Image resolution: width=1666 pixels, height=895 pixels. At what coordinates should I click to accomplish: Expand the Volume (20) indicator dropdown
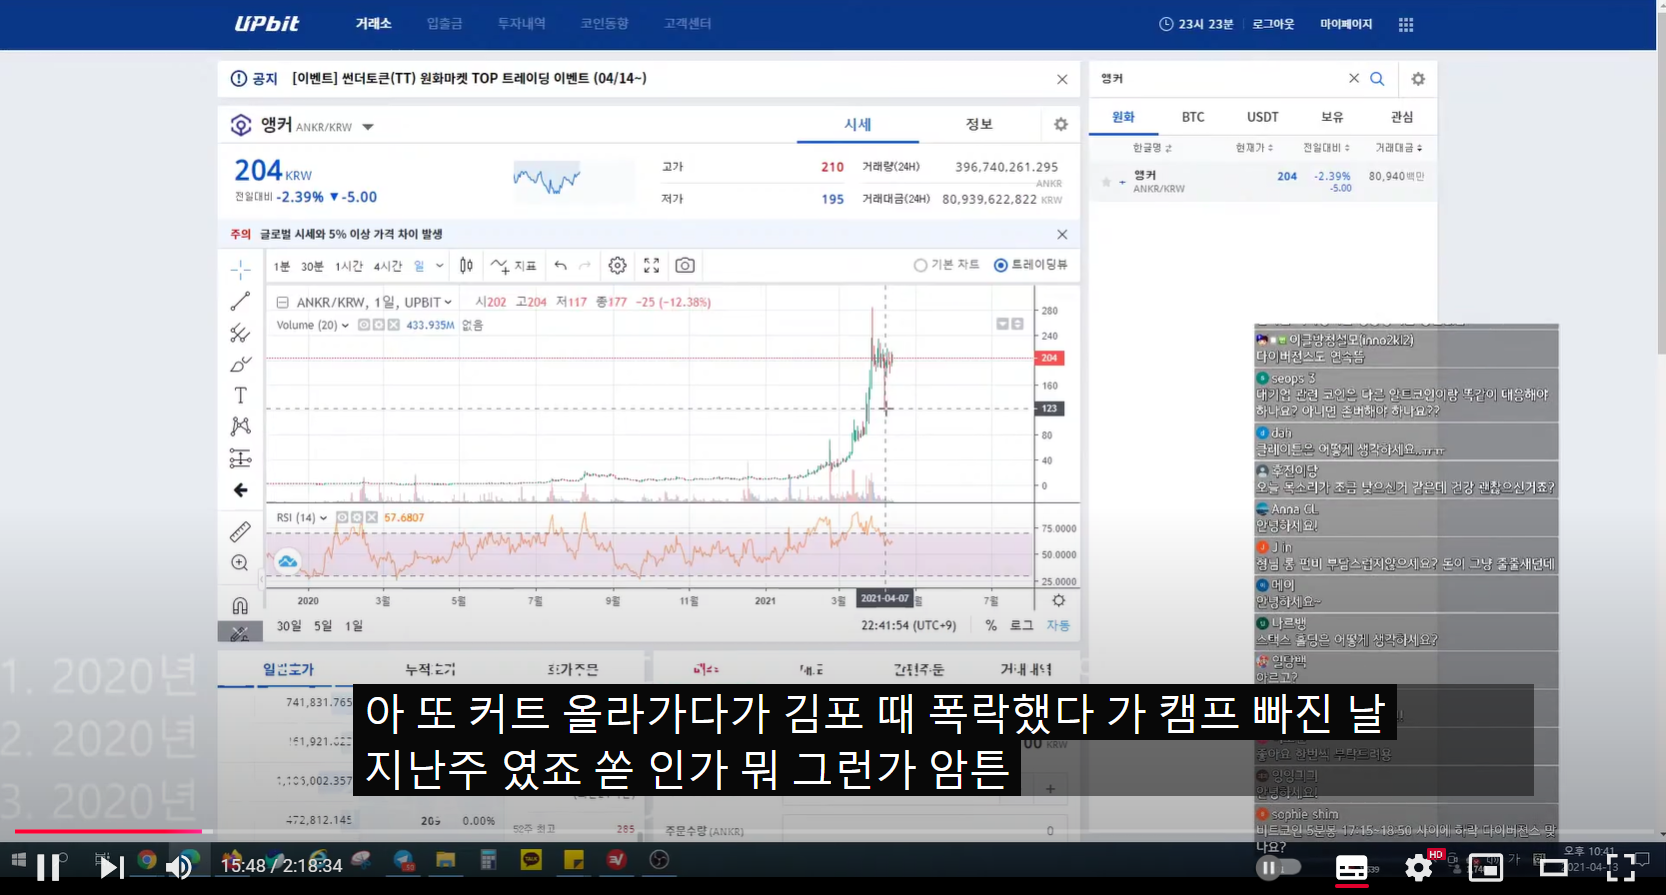(346, 325)
